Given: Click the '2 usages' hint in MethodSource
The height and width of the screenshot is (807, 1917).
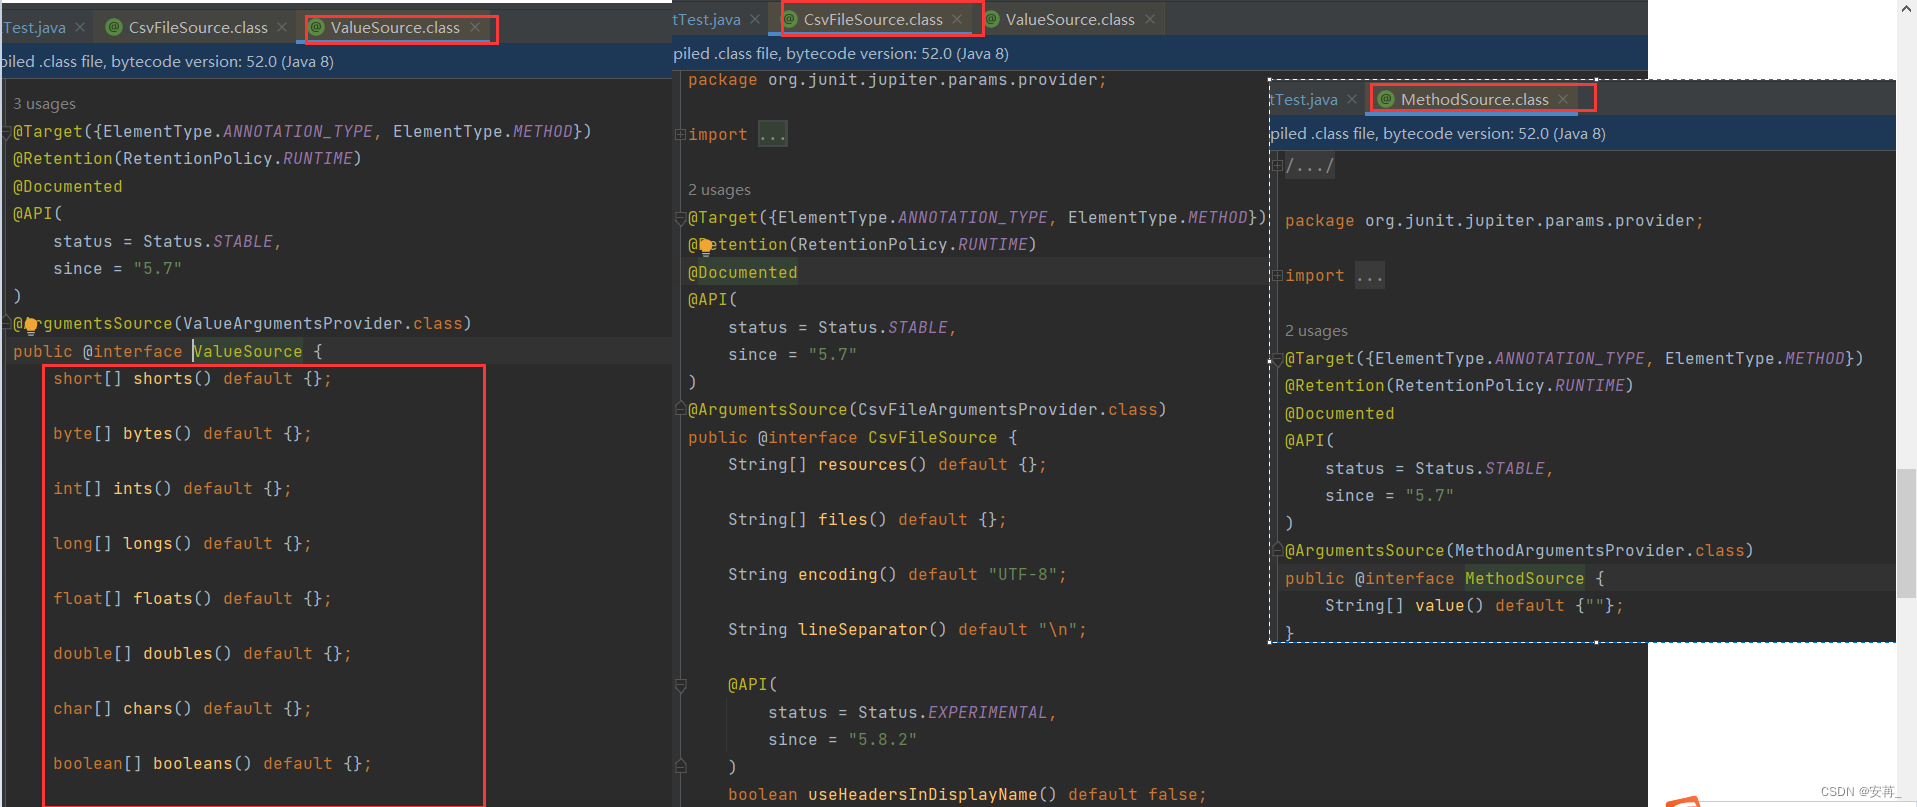Looking at the screenshot, I should 1316,331.
